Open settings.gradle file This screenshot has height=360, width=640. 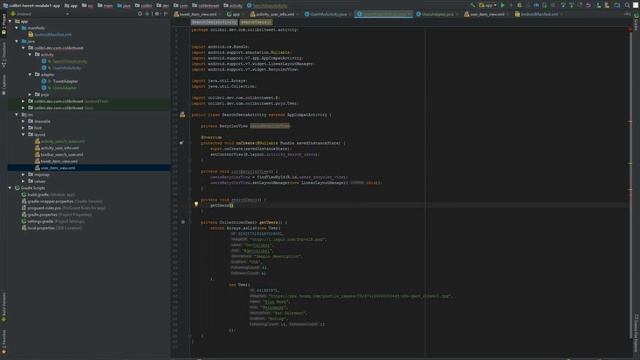point(53,221)
